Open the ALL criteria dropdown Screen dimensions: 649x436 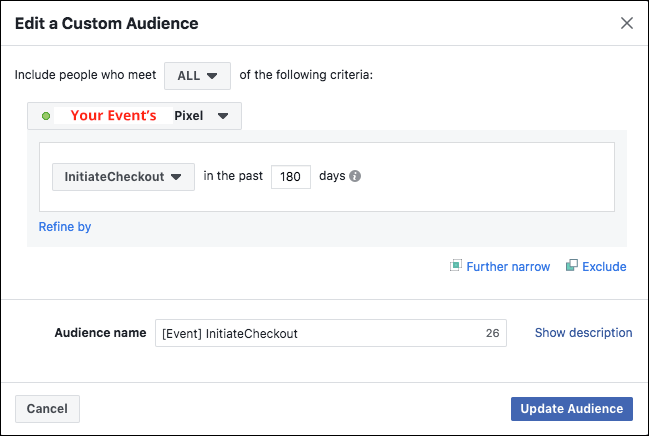197,76
